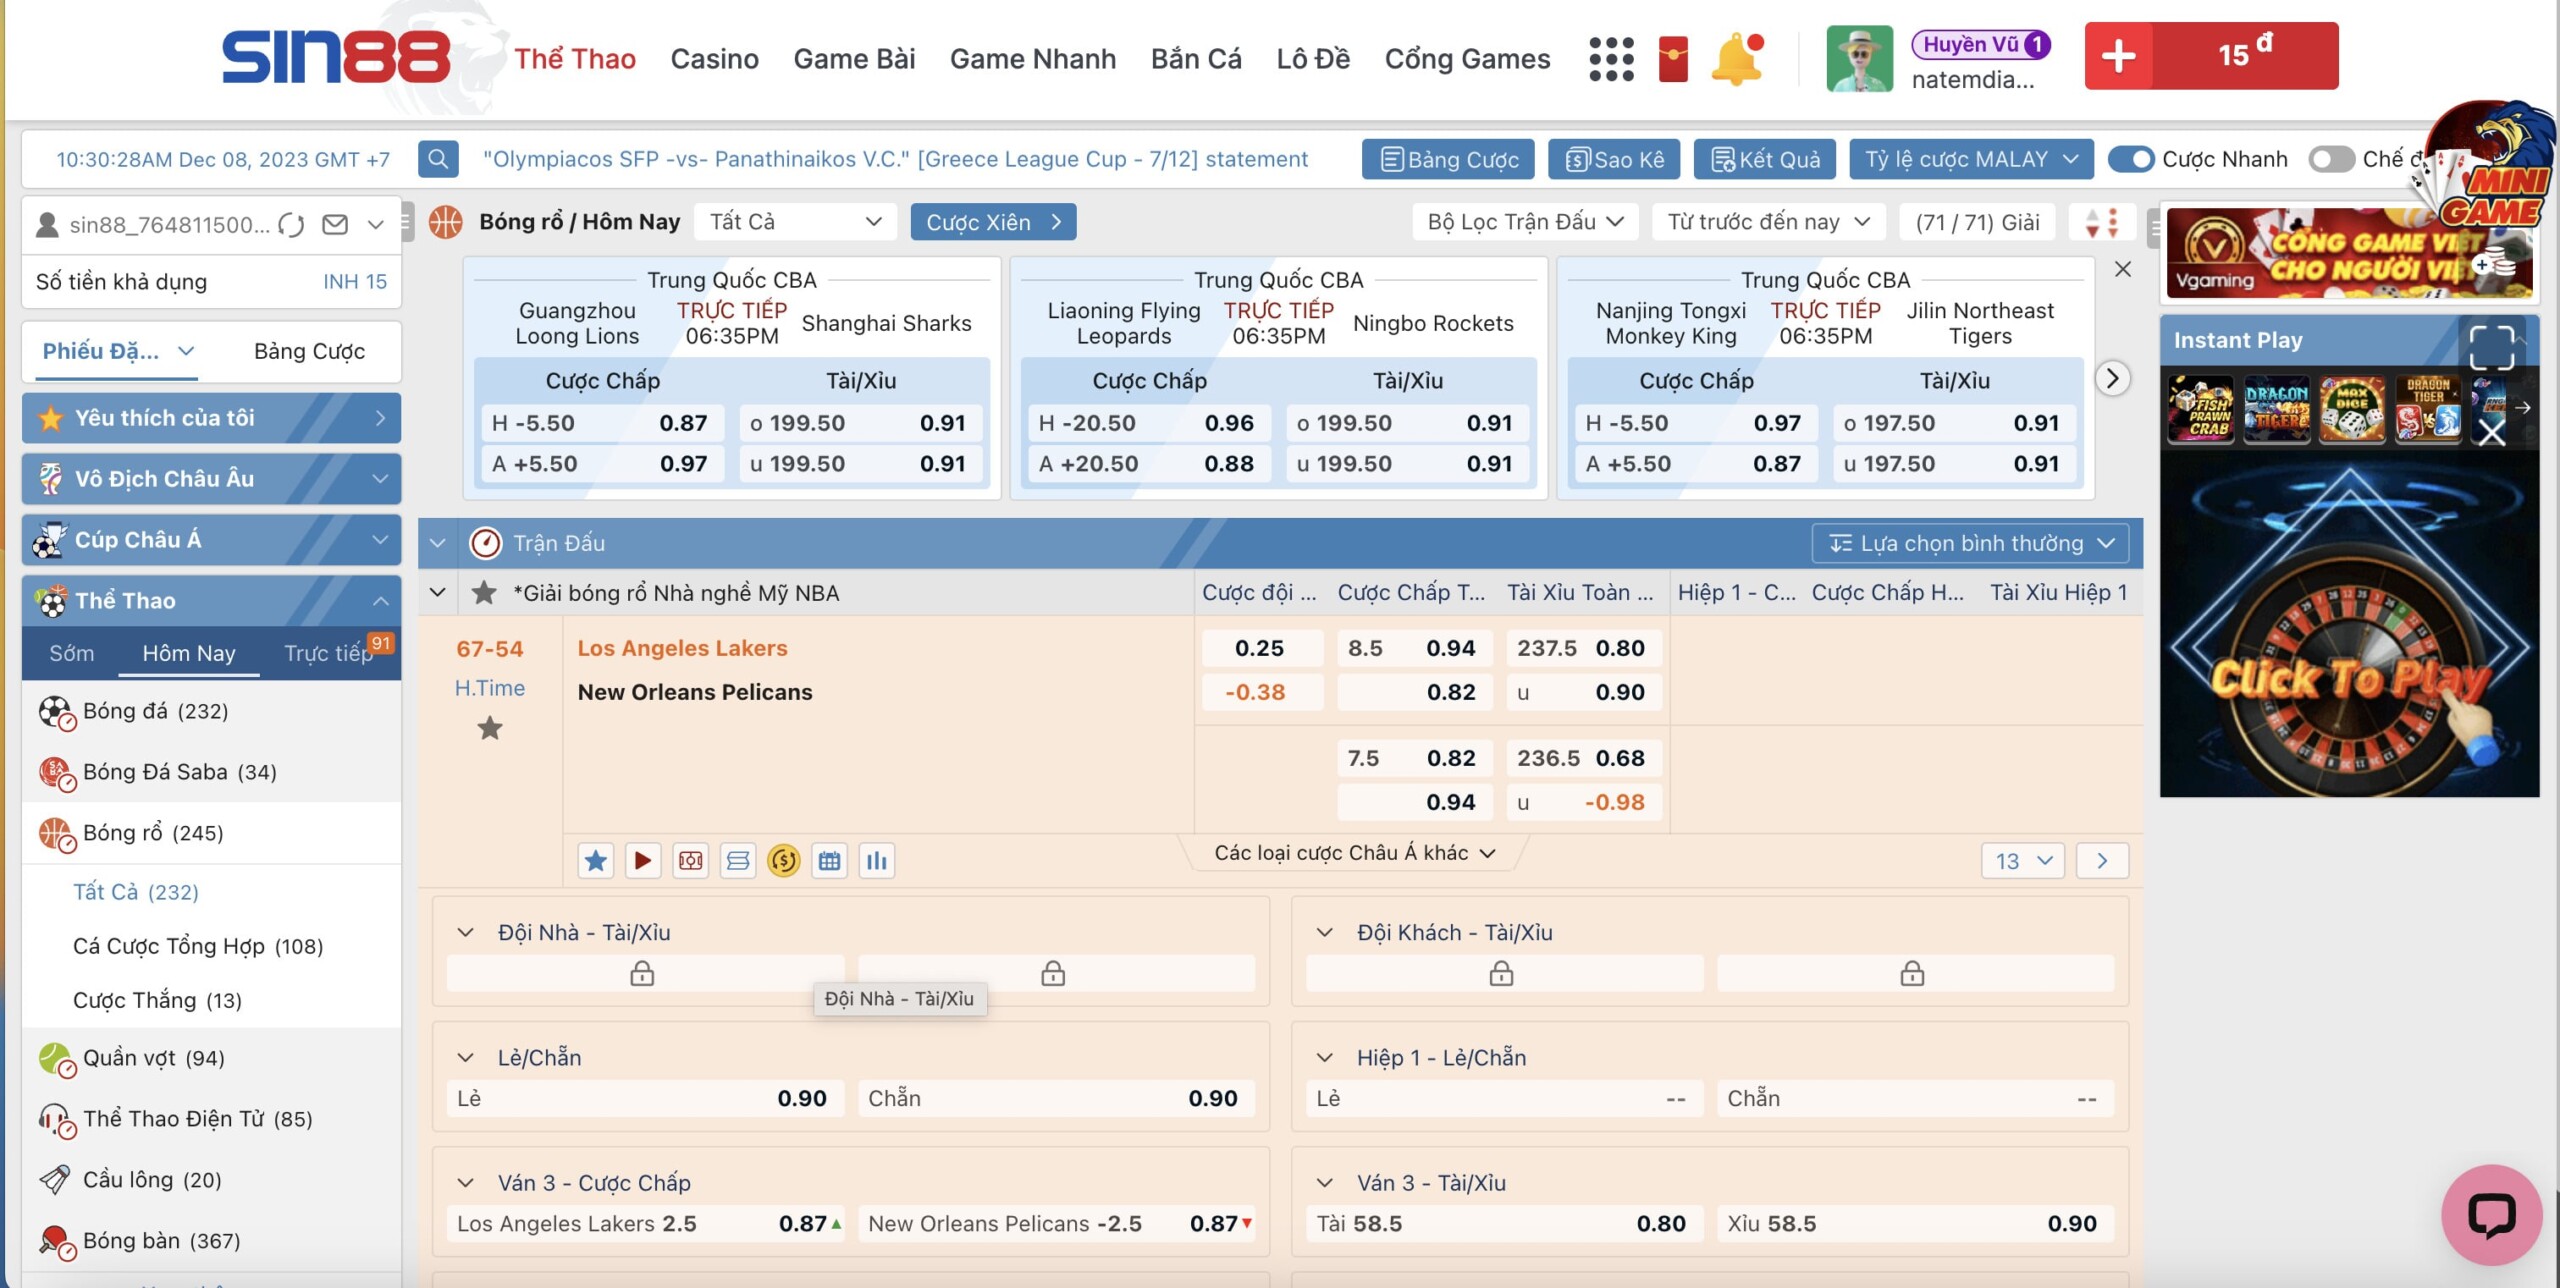2560x1288 pixels.
Task: Pick Lẻ odds 0.90
Action: click(645, 1099)
